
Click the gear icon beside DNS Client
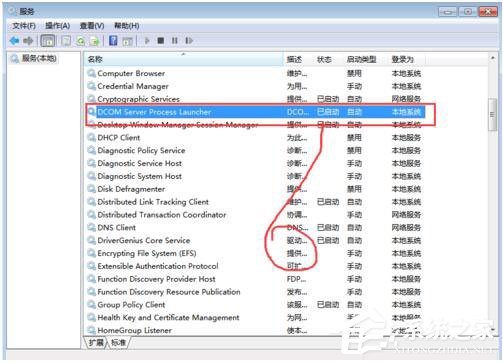coord(91,227)
